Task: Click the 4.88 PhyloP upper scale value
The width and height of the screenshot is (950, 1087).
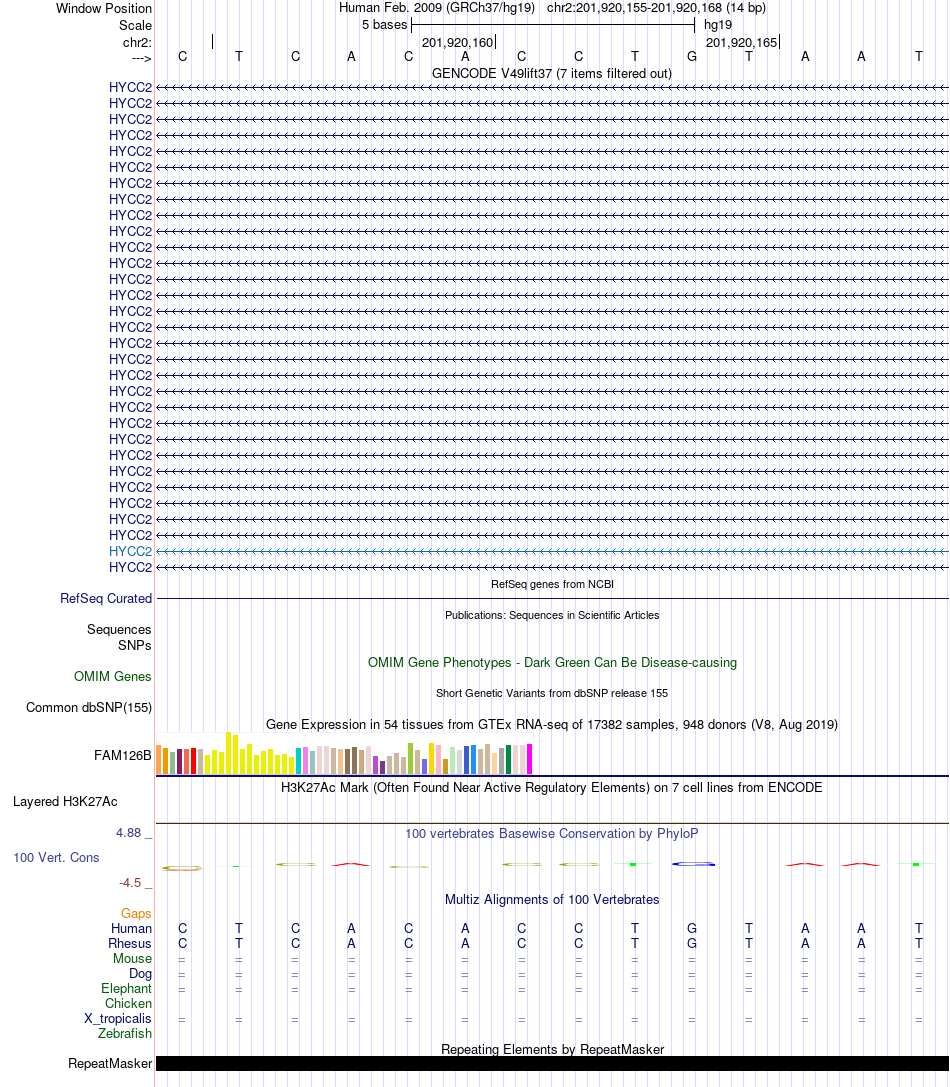Action: click(x=128, y=833)
